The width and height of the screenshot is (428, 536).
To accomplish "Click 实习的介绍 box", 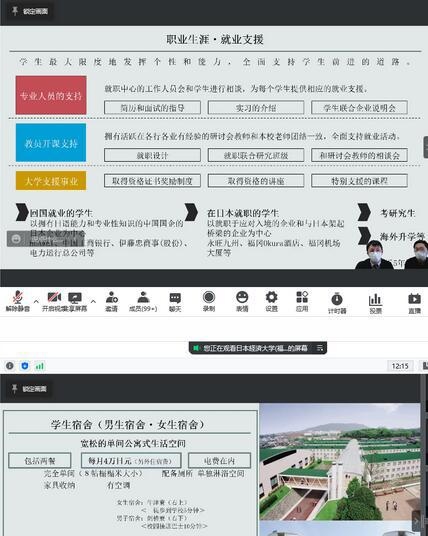I will pos(256,107).
